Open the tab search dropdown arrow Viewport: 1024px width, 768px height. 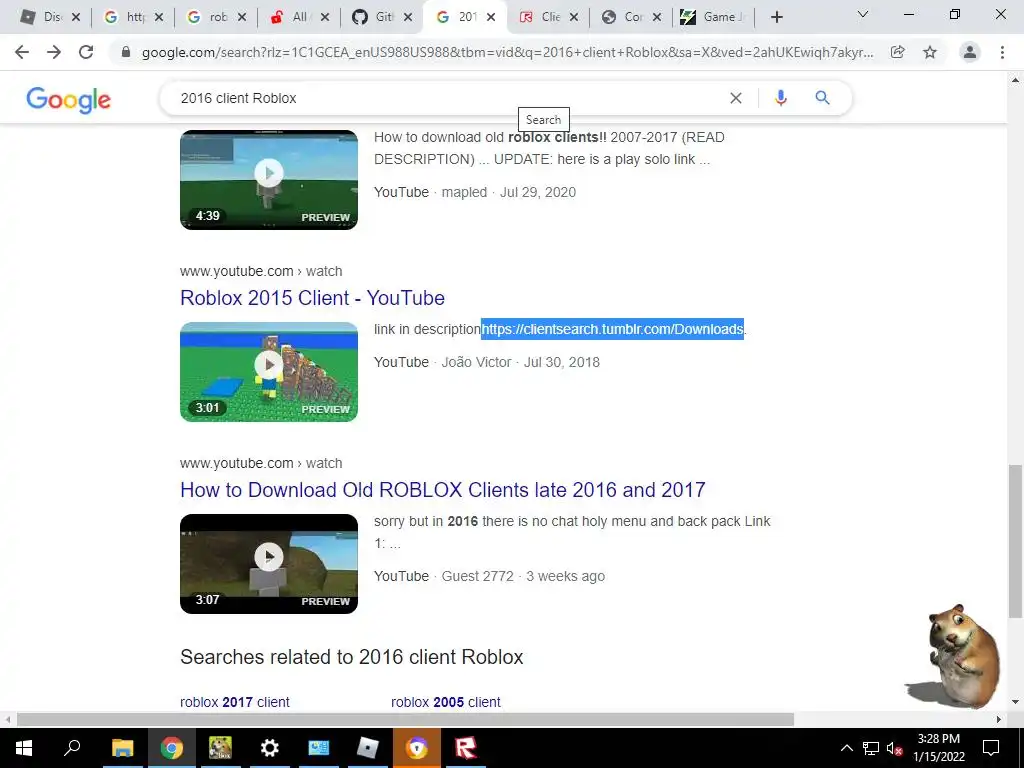863,14
